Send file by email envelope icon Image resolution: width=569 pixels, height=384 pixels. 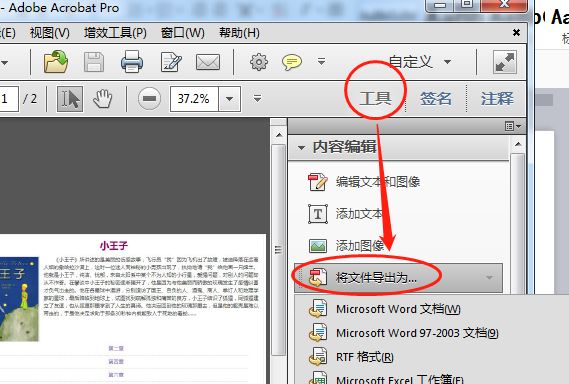click(208, 62)
